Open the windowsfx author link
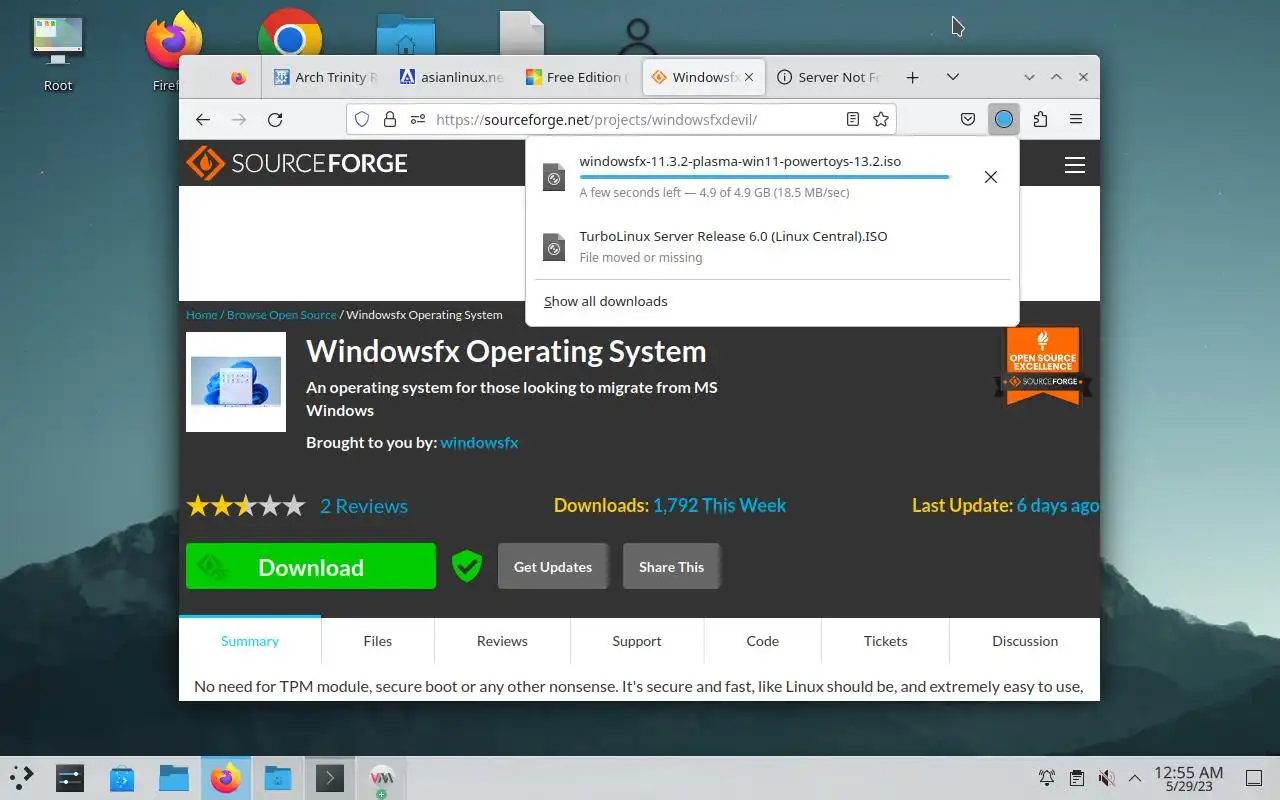1280x800 pixels. tap(479, 442)
